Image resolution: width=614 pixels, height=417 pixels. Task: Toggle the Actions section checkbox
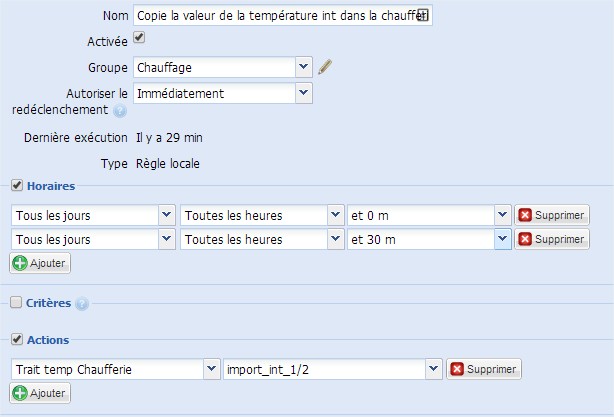(16, 340)
